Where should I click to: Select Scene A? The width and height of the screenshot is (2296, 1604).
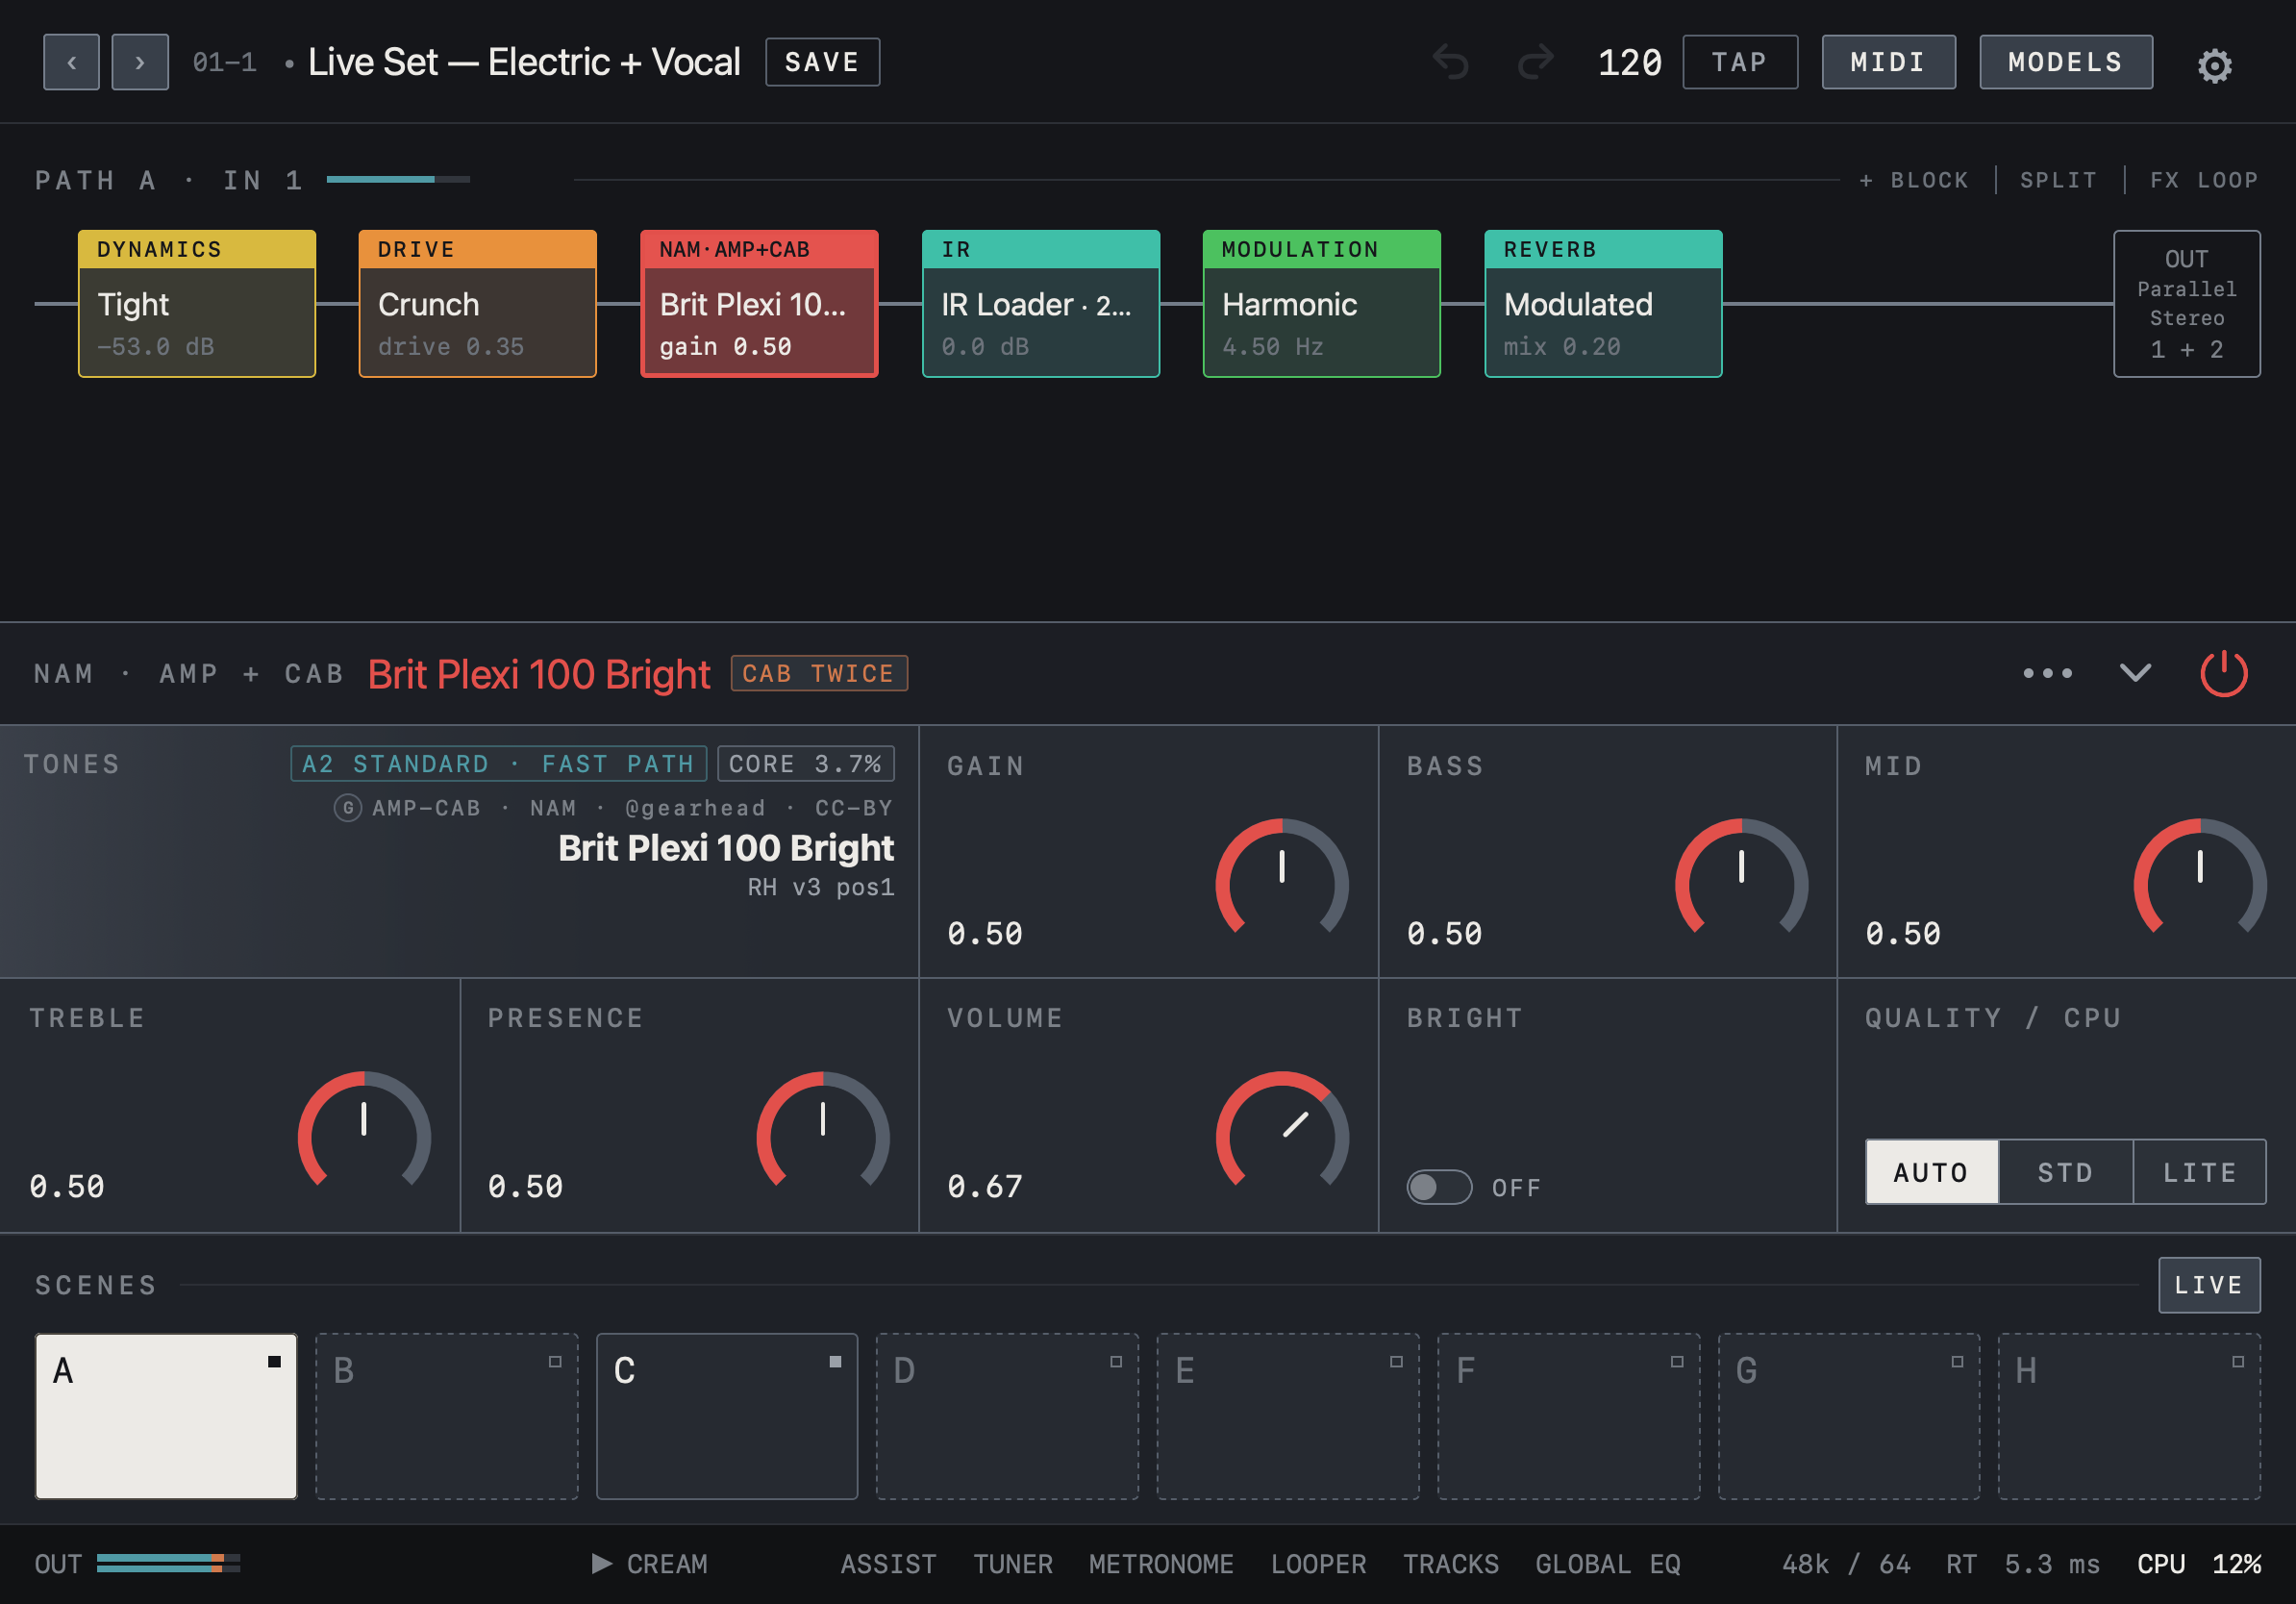pyautogui.click(x=166, y=1415)
